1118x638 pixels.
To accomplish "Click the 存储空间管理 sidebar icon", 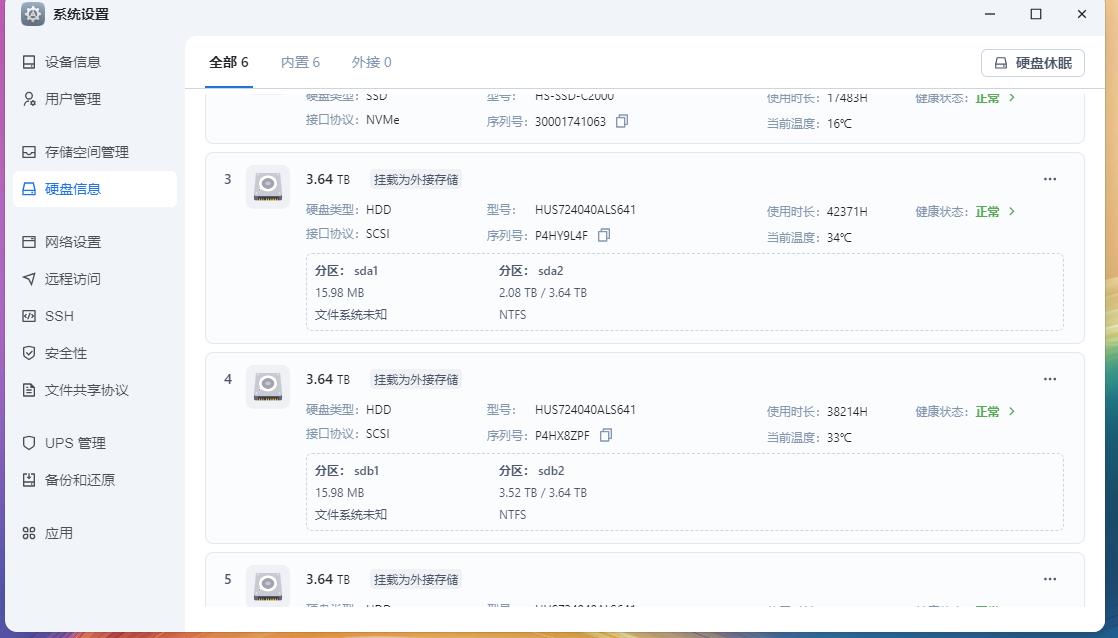I will (x=29, y=152).
